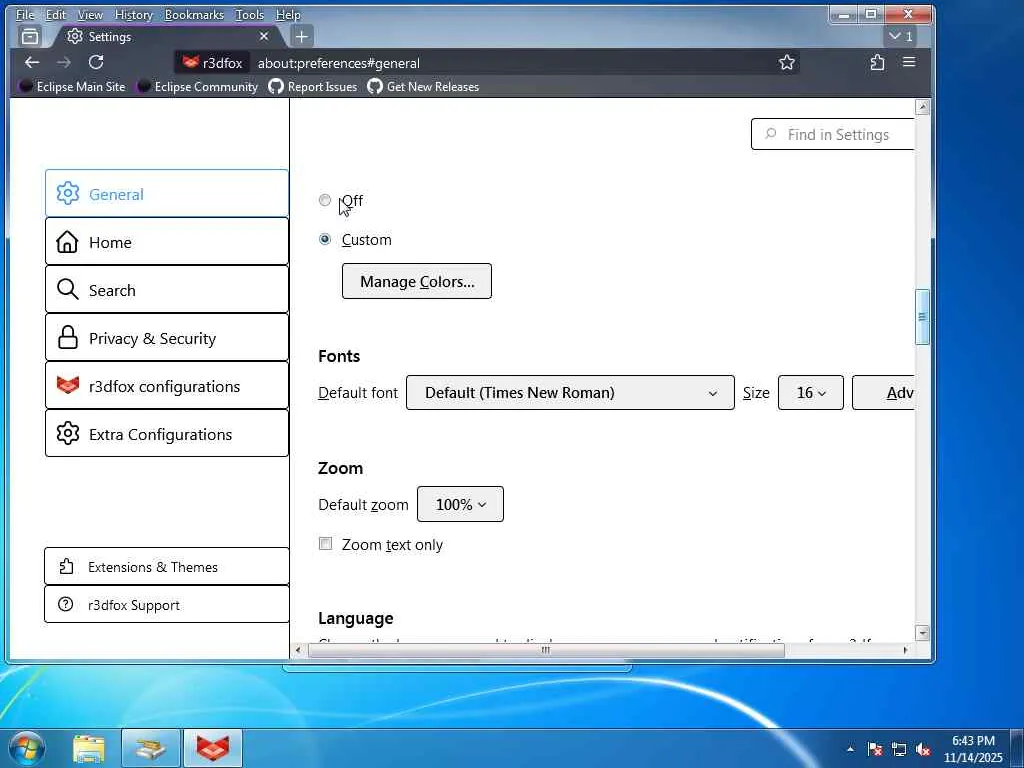This screenshot has height=768, width=1024.
Task: Open the File menu
Action: tap(25, 14)
